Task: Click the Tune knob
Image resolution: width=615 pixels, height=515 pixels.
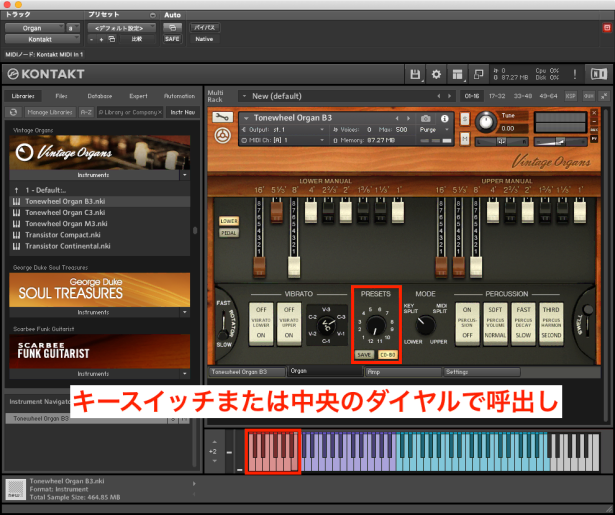Action: pyautogui.click(x=486, y=122)
